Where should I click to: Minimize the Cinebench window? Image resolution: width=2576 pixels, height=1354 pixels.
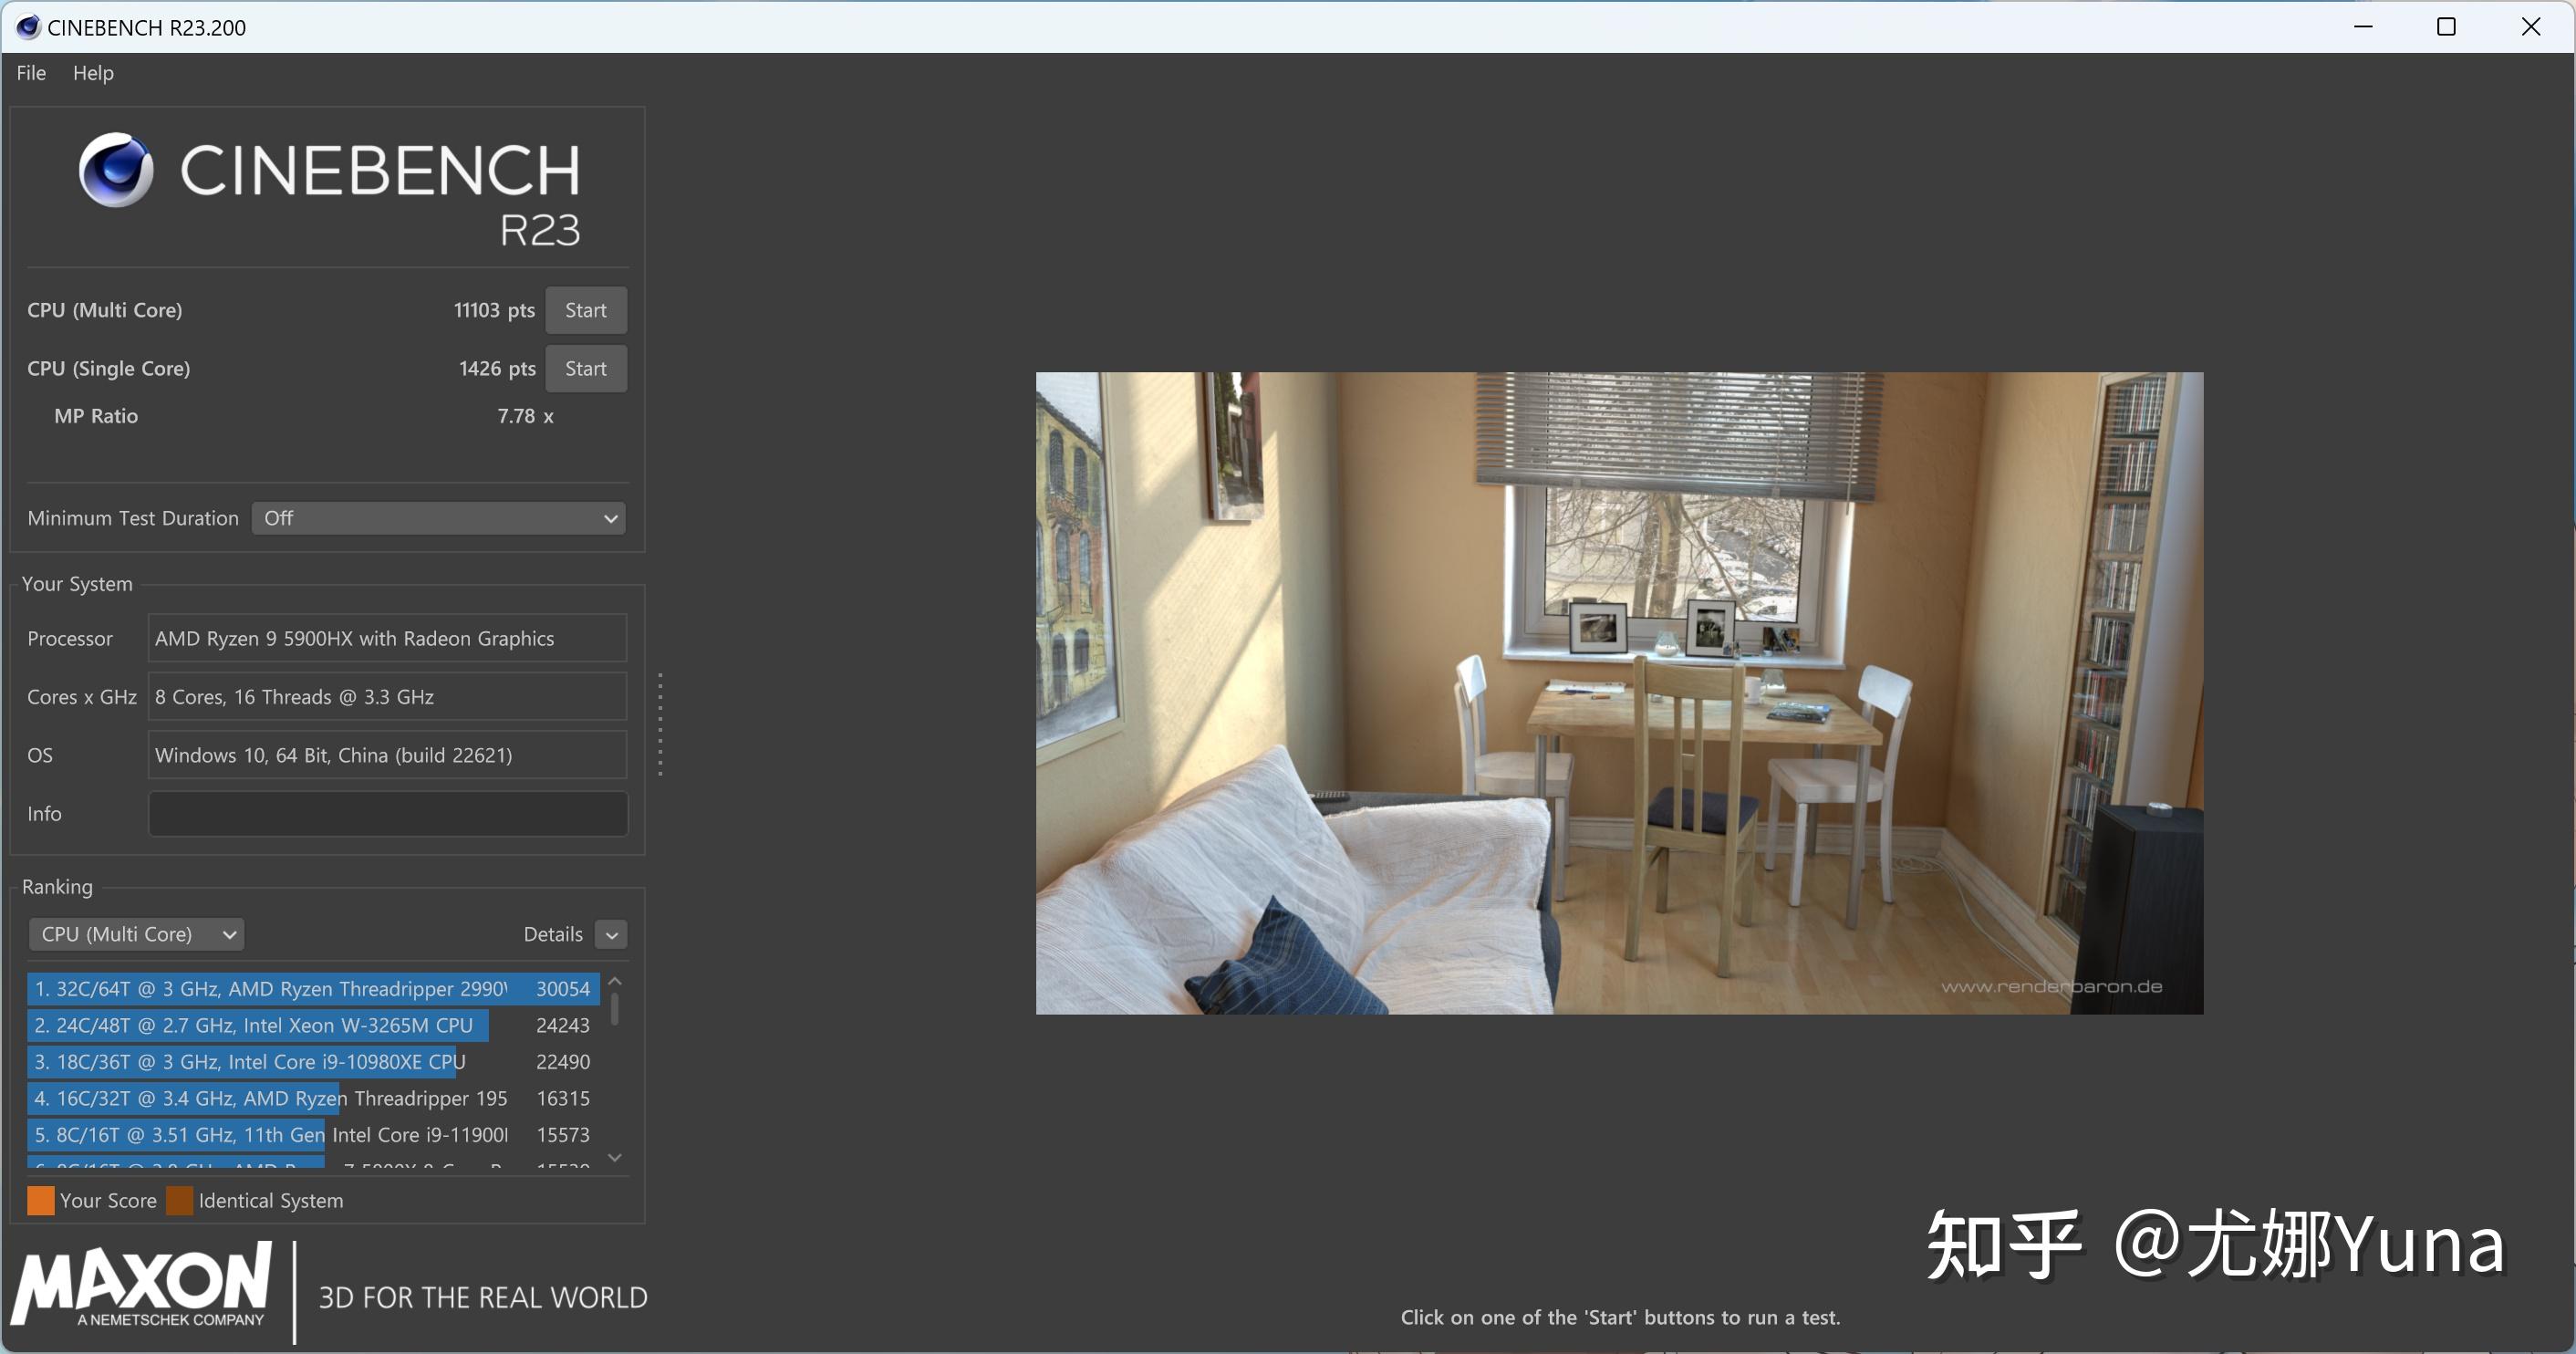pos(2363,27)
